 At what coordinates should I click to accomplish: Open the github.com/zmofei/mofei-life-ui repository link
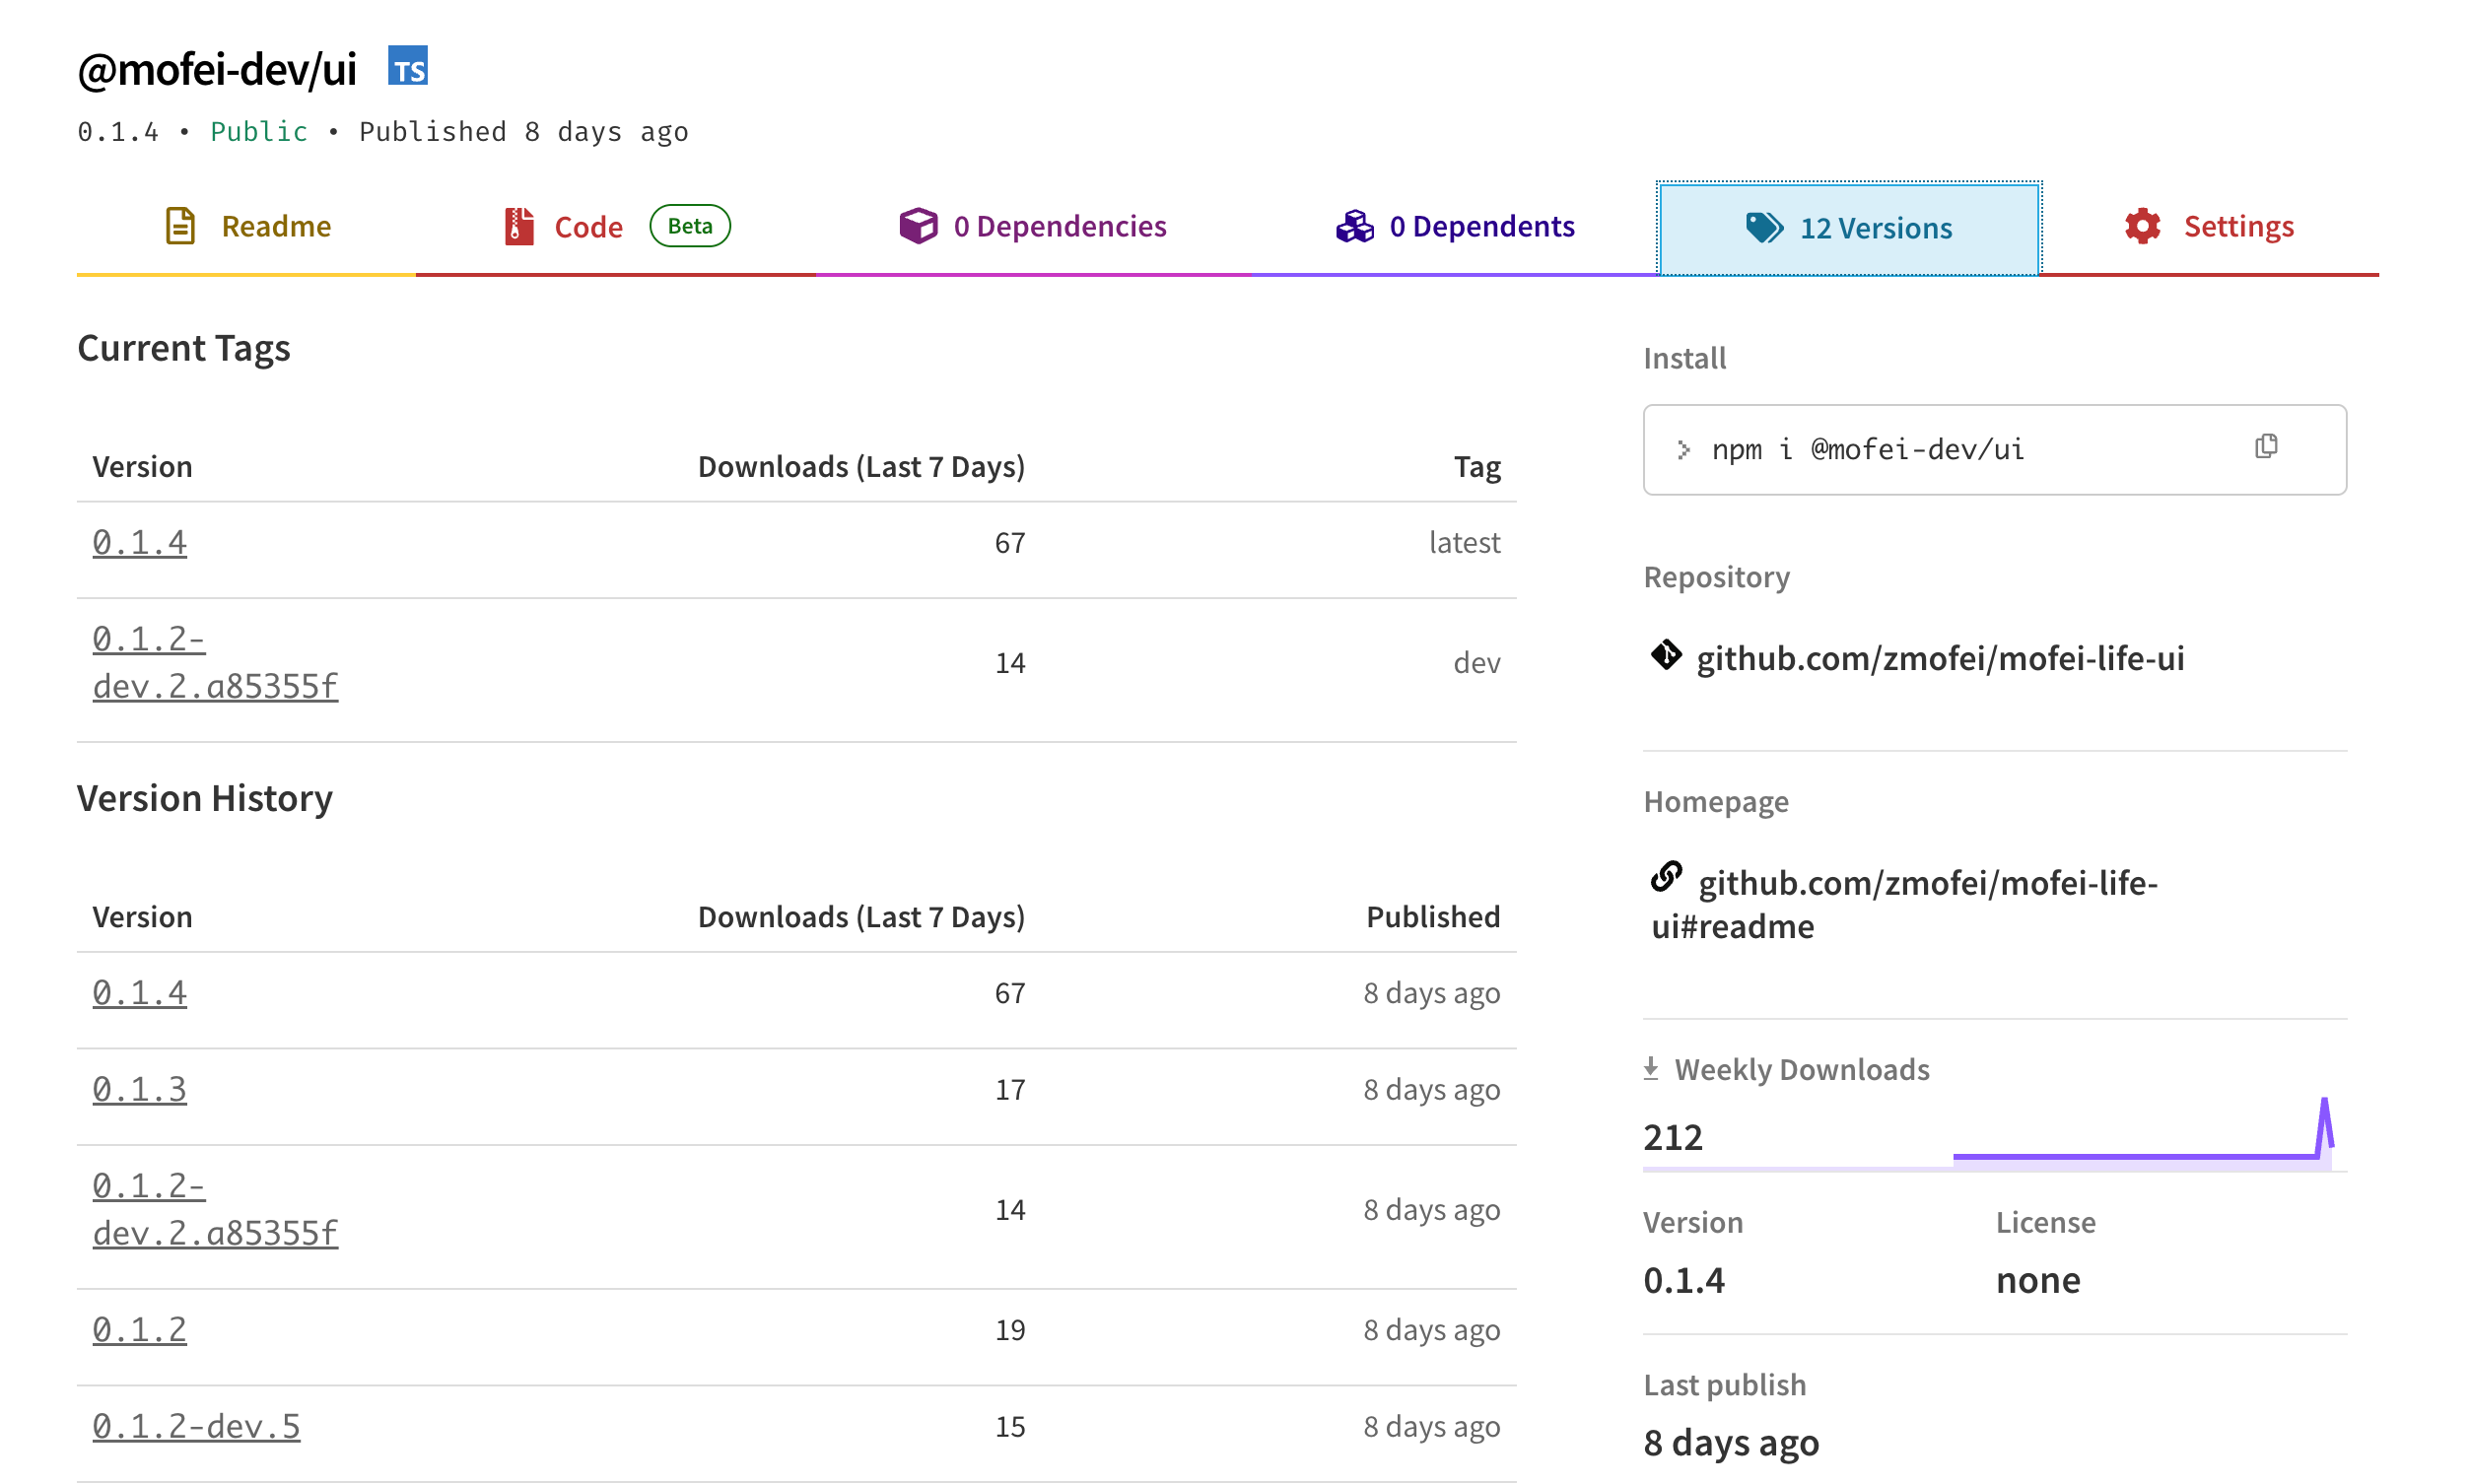pos(1940,658)
